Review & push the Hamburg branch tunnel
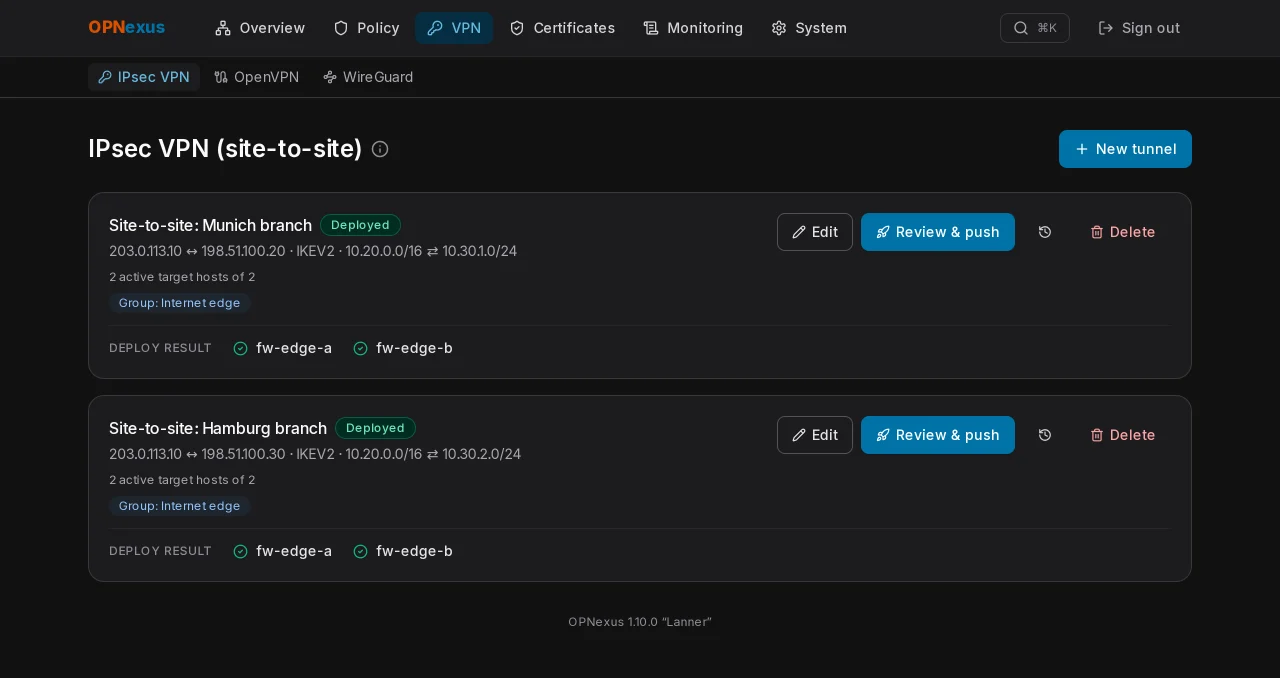The height and width of the screenshot is (678, 1280). coord(938,435)
